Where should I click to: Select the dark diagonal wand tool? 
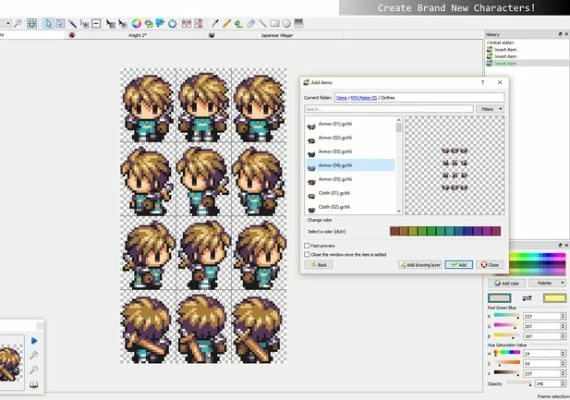point(73,24)
